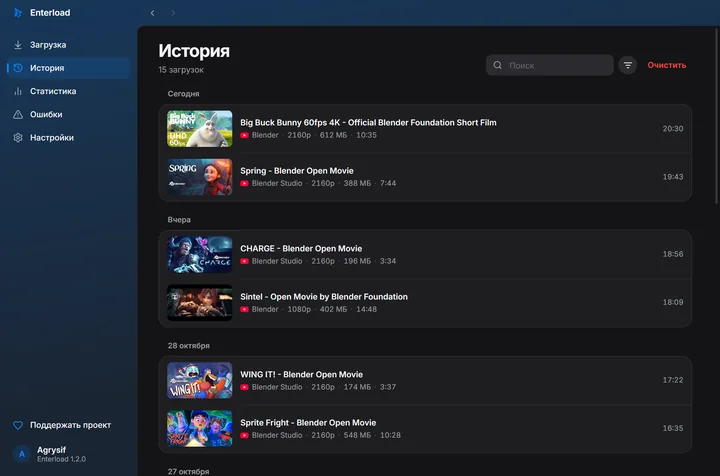Image resolution: width=720 pixels, height=476 pixels.
Task: Click YouTube icon on Sprite Fright row
Action: (244, 435)
